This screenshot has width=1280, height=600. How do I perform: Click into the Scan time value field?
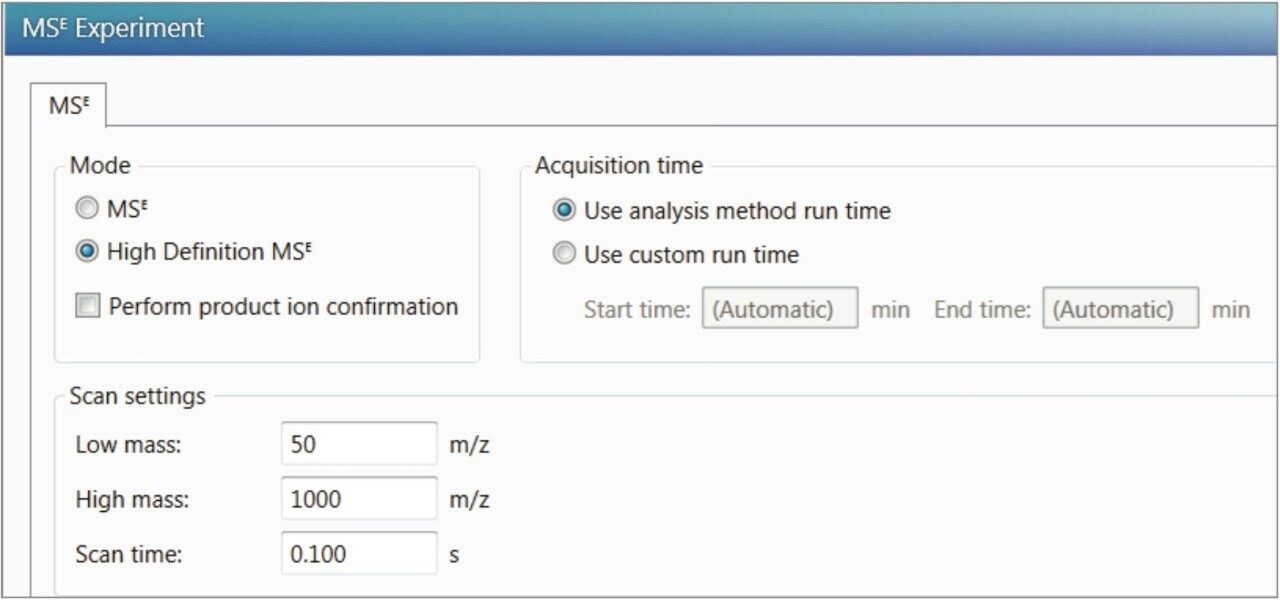(359, 553)
